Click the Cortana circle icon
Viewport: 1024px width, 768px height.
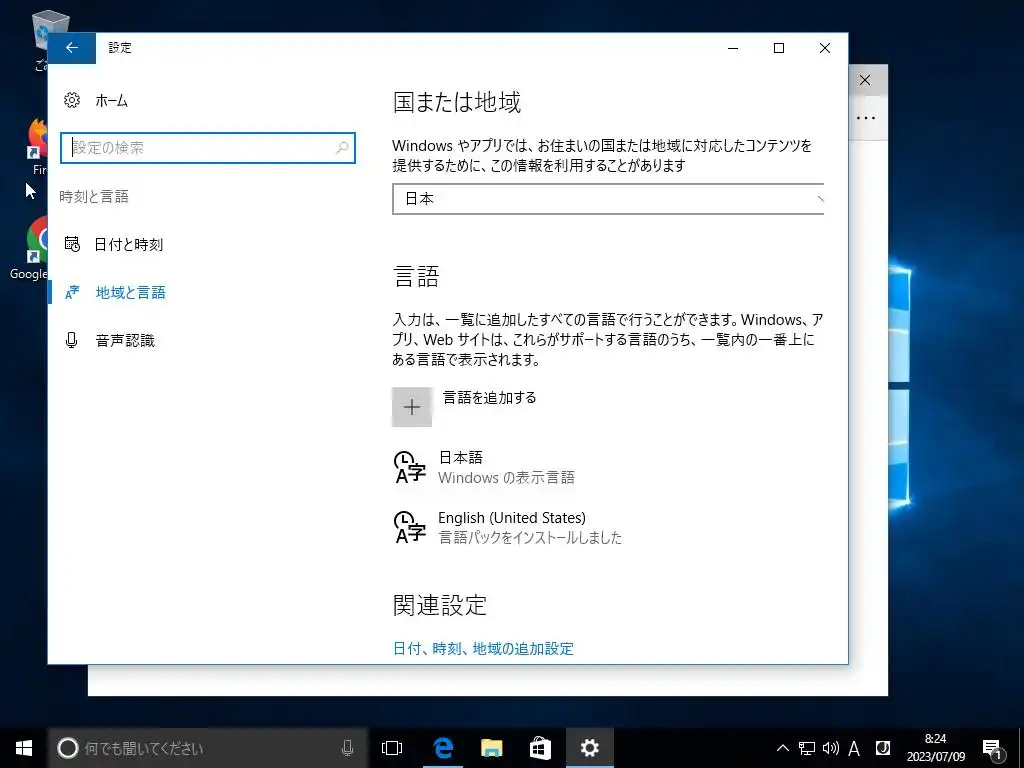pyautogui.click(x=67, y=748)
